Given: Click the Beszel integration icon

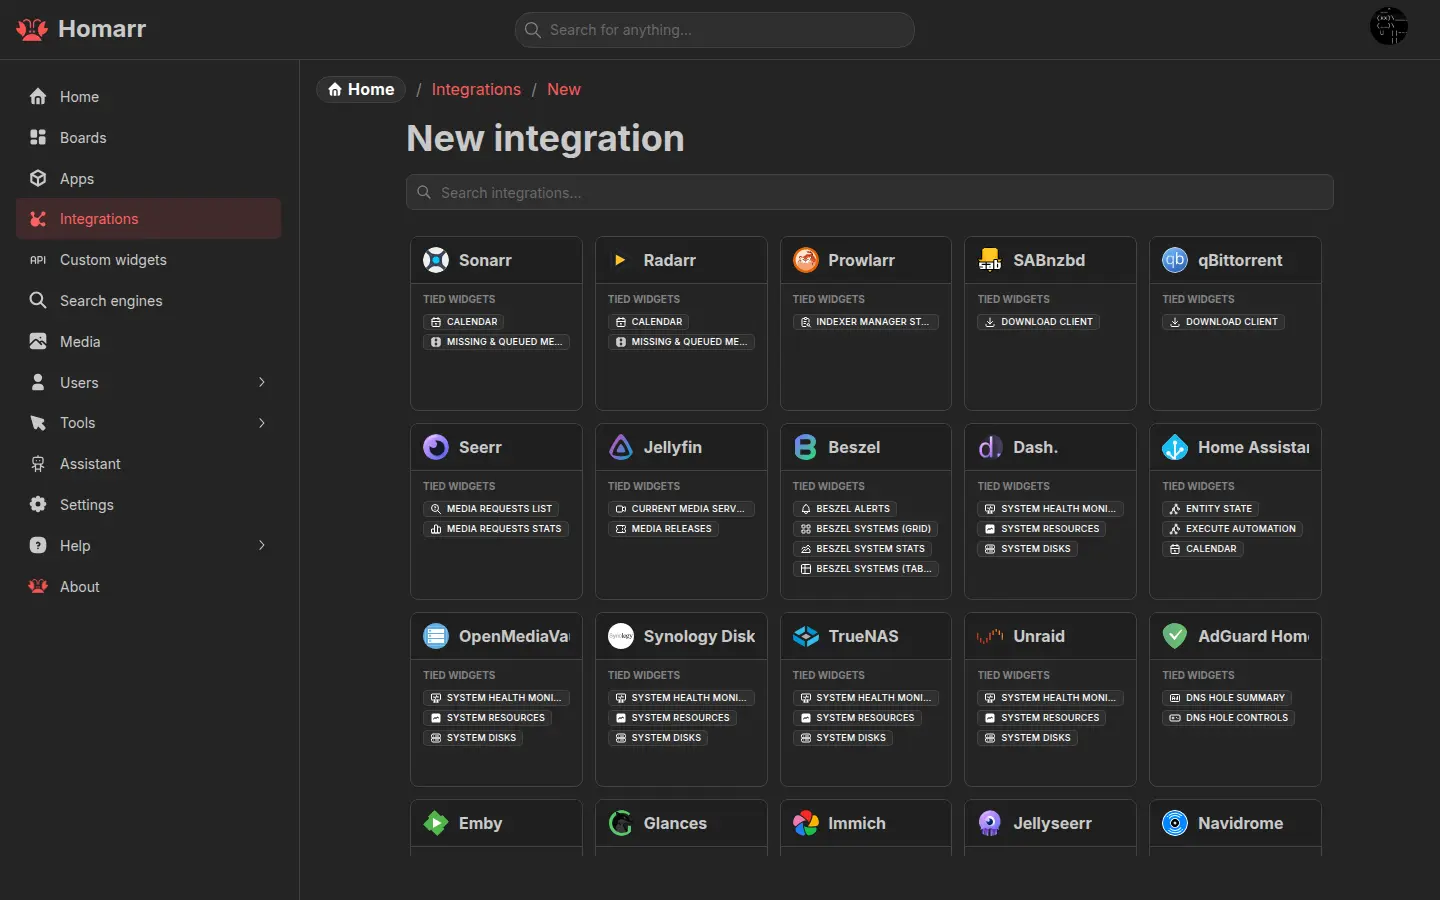Looking at the screenshot, I should (806, 447).
